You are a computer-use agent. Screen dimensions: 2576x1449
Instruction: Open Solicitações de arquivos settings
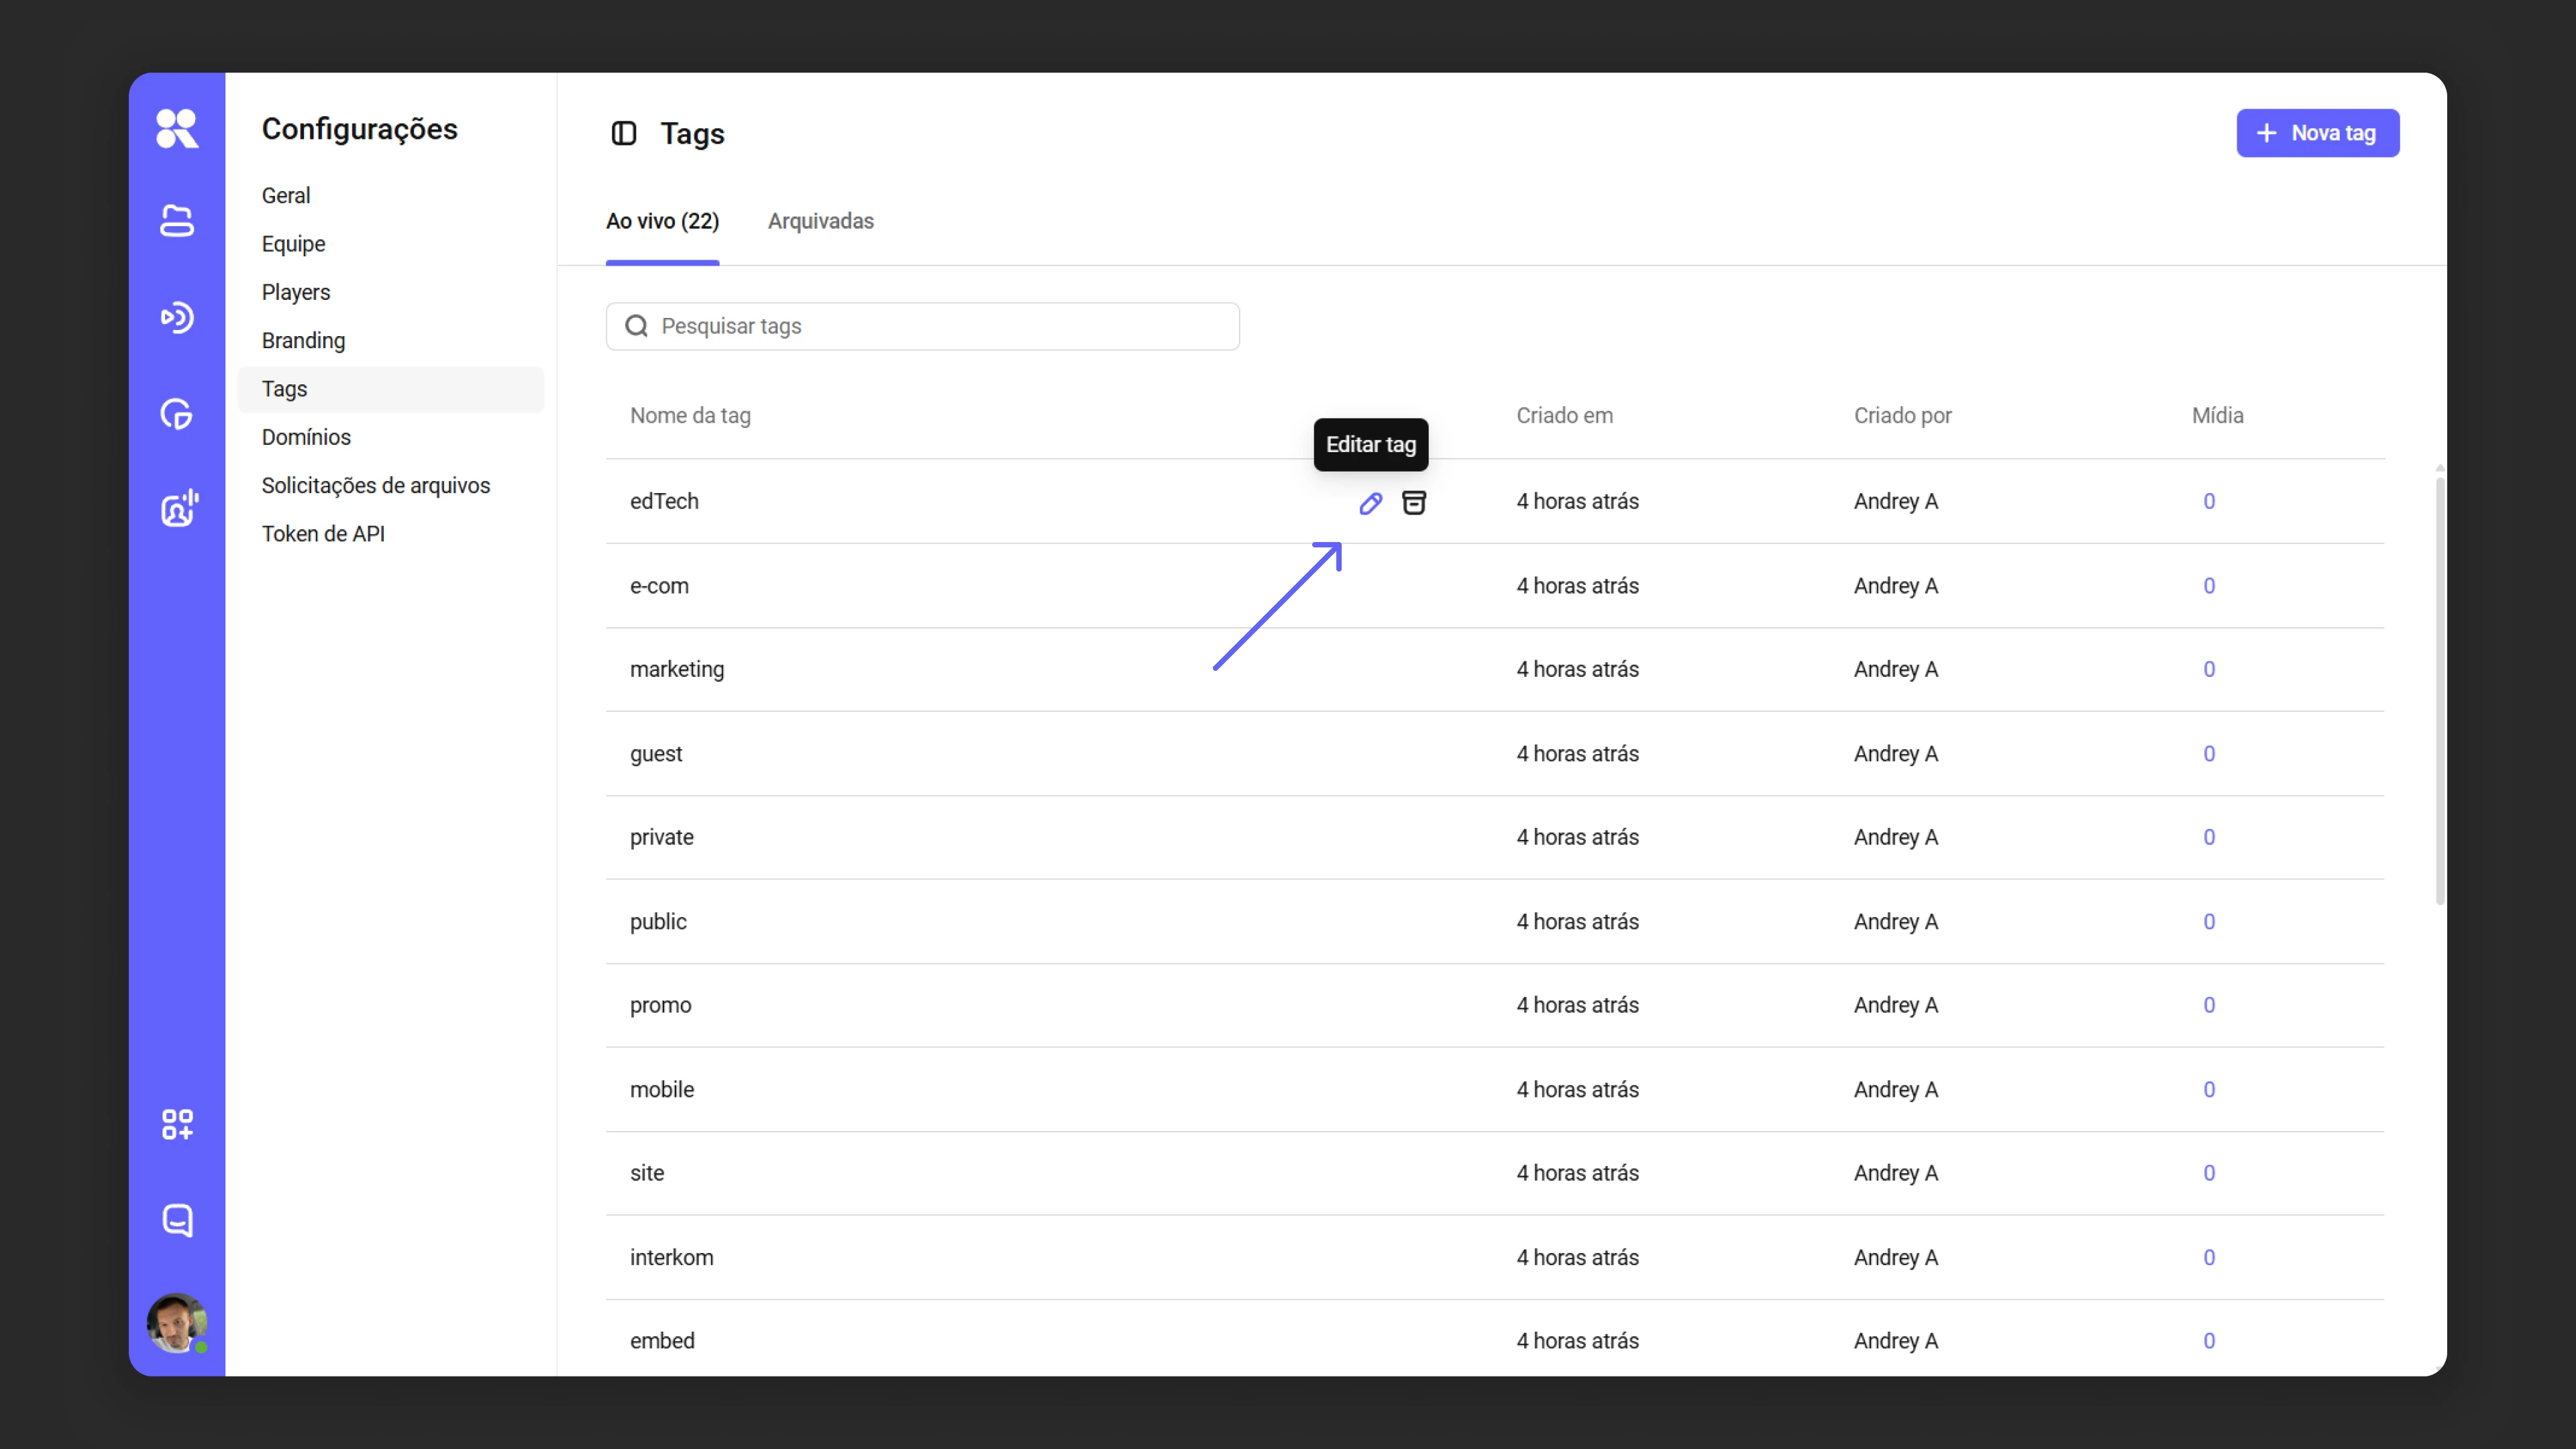click(375, 485)
